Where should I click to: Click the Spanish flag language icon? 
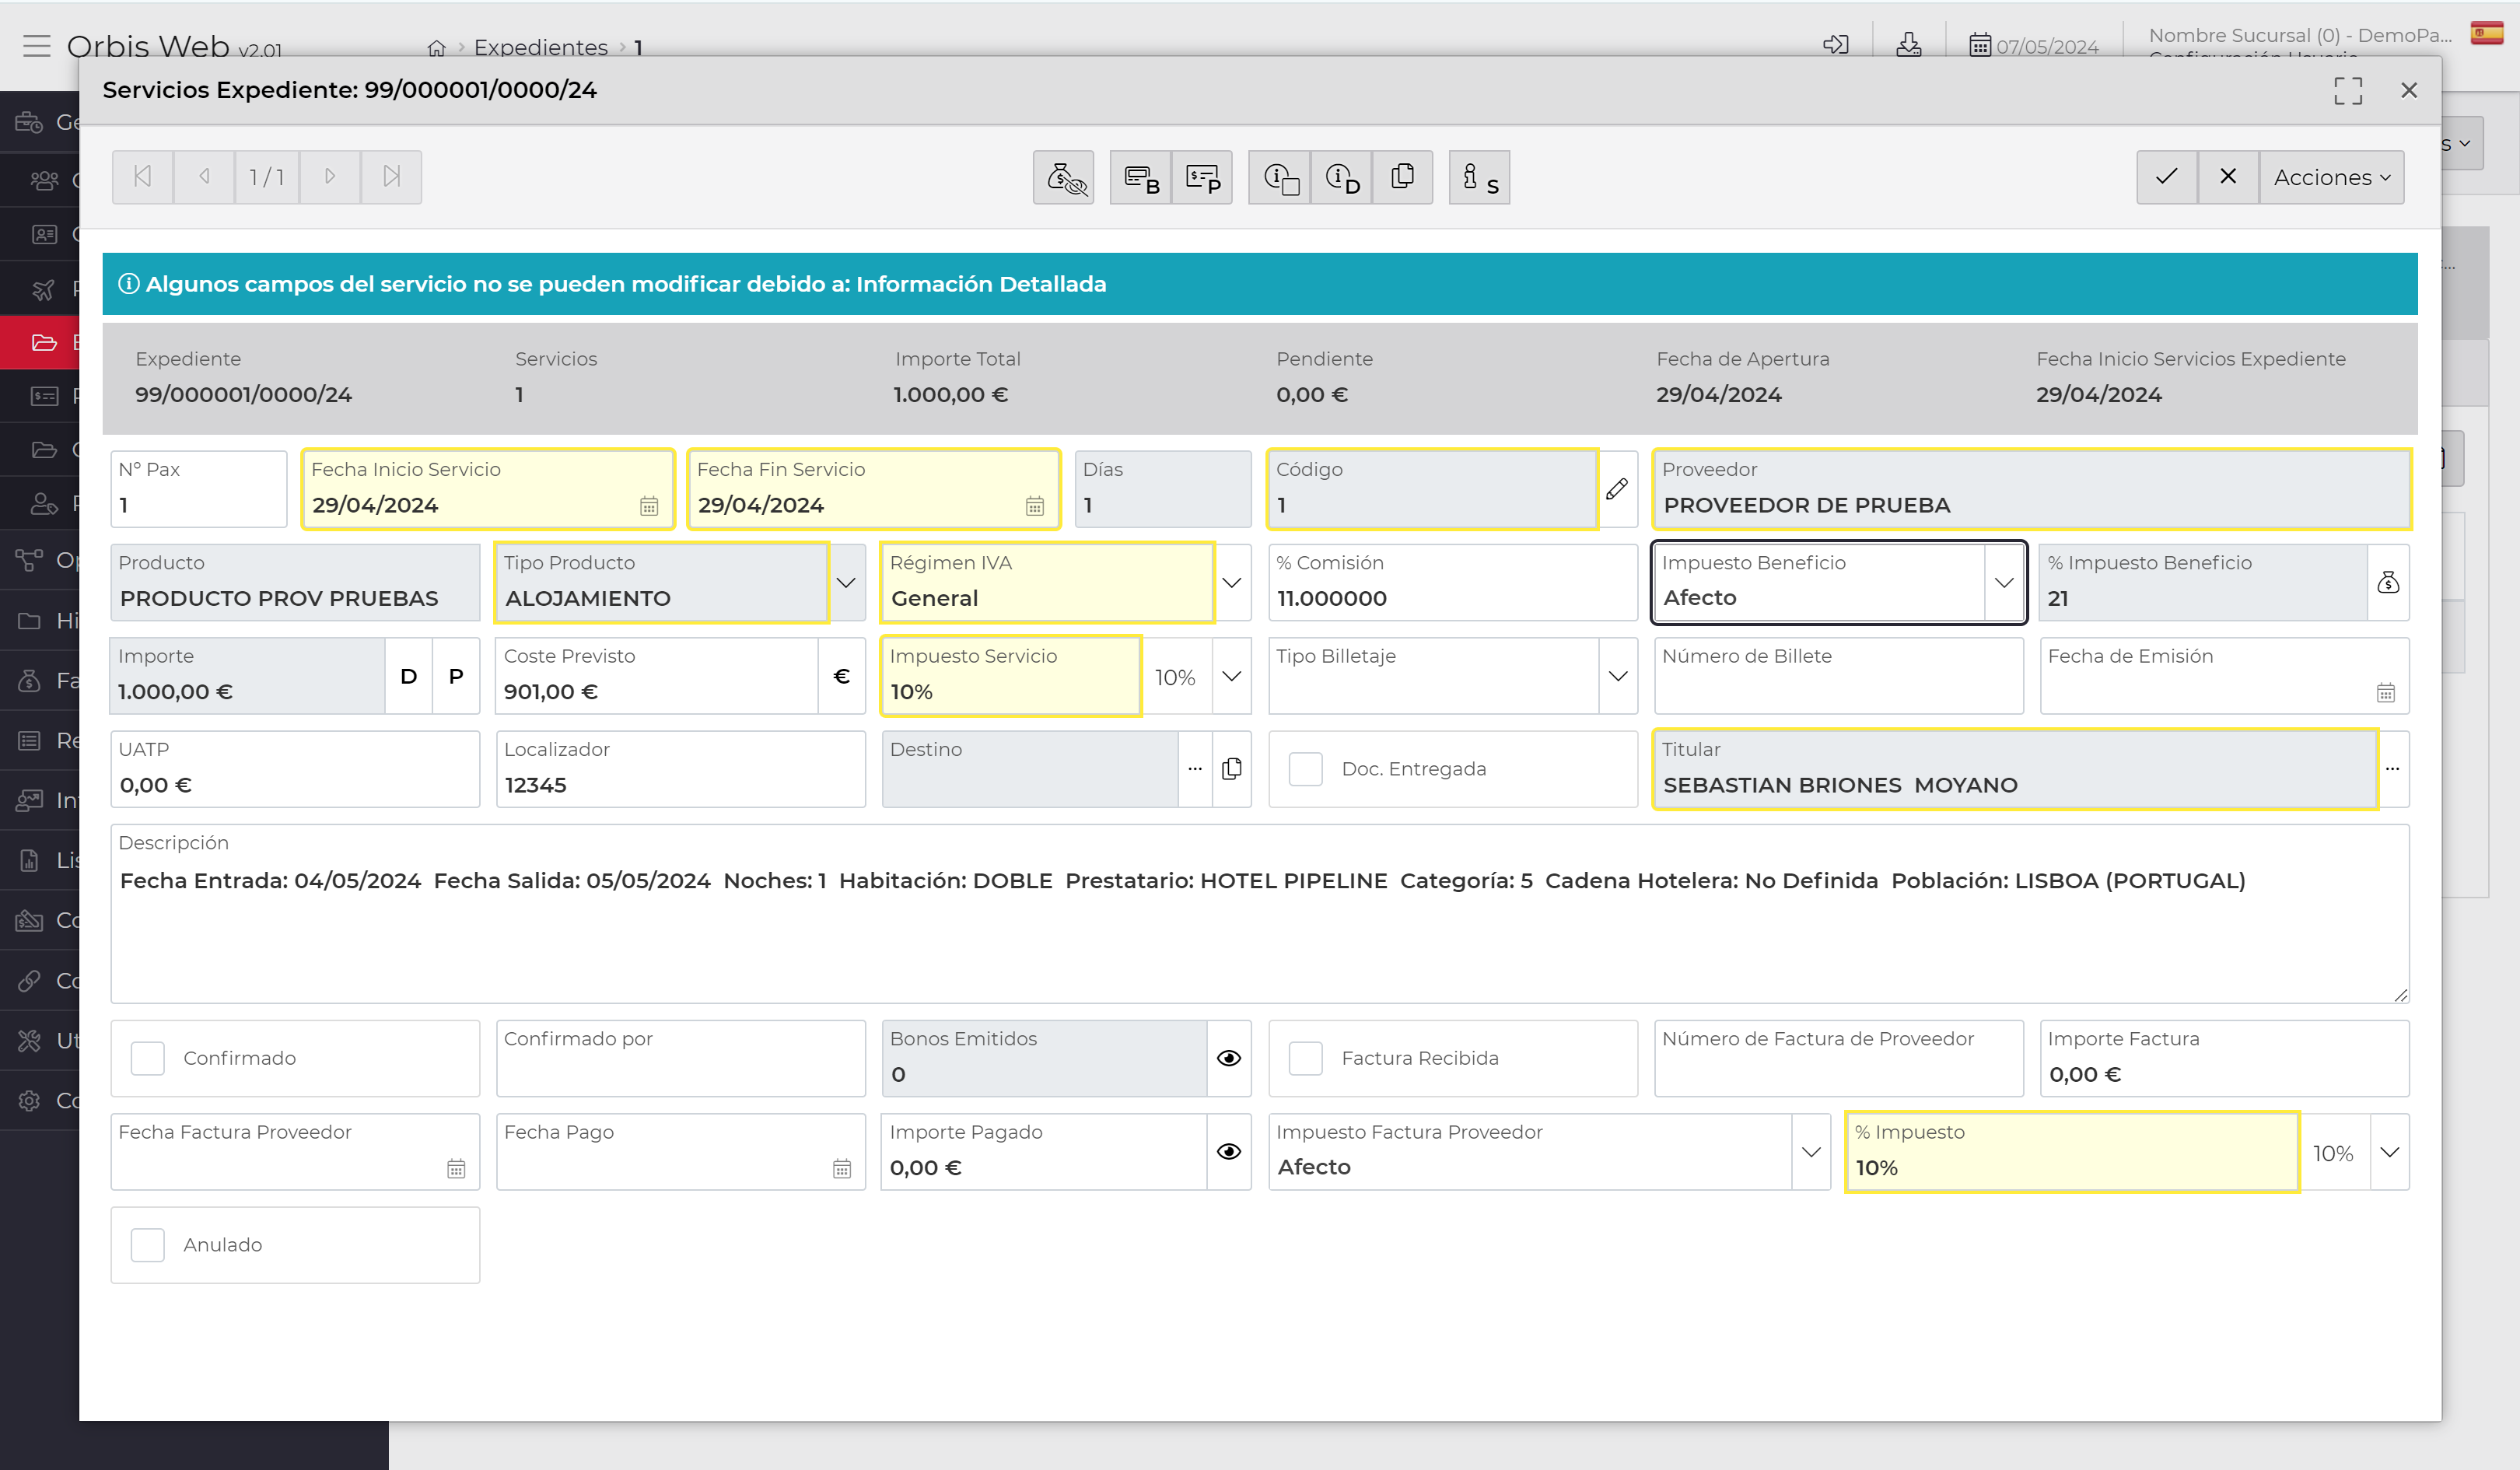[2487, 34]
